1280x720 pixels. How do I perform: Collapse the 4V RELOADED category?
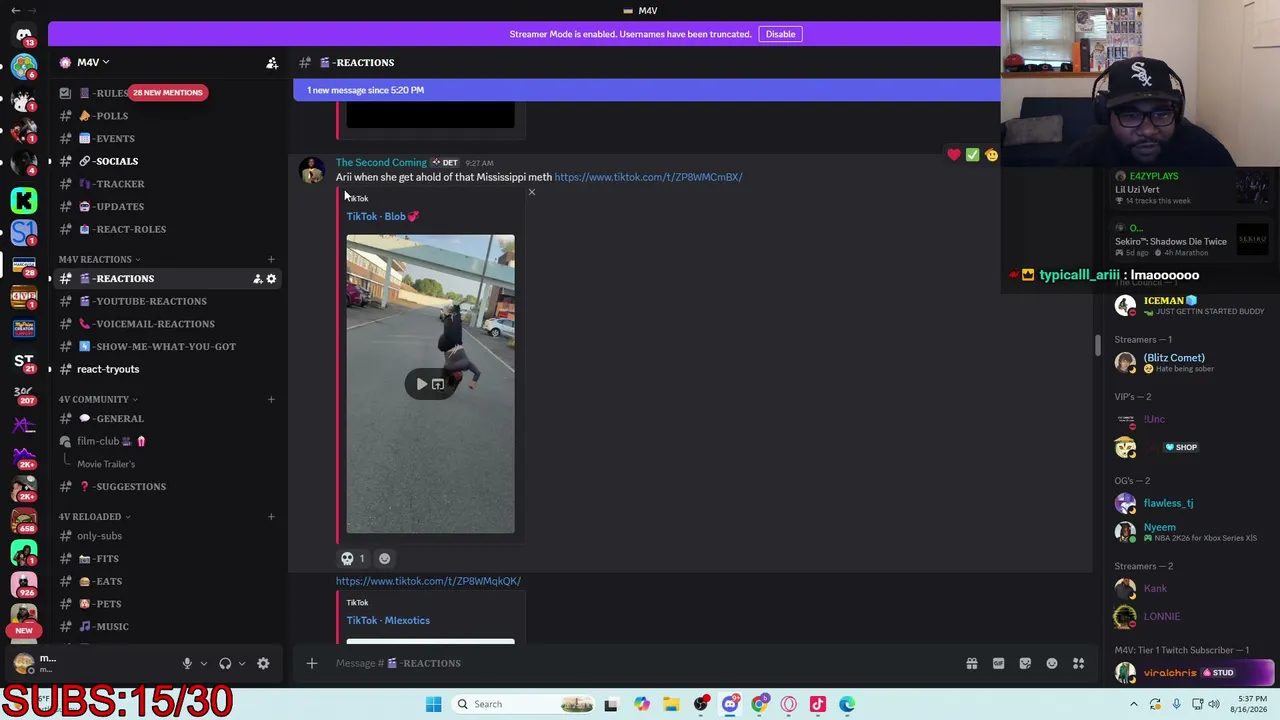(94, 517)
